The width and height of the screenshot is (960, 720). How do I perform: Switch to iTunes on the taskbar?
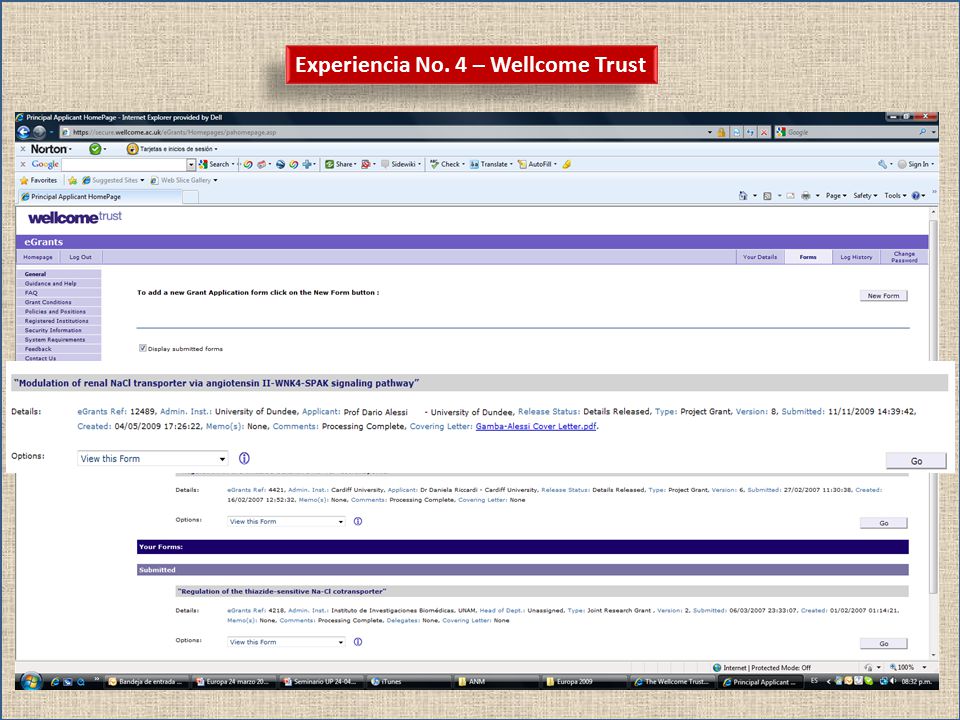click(x=409, y=681)
